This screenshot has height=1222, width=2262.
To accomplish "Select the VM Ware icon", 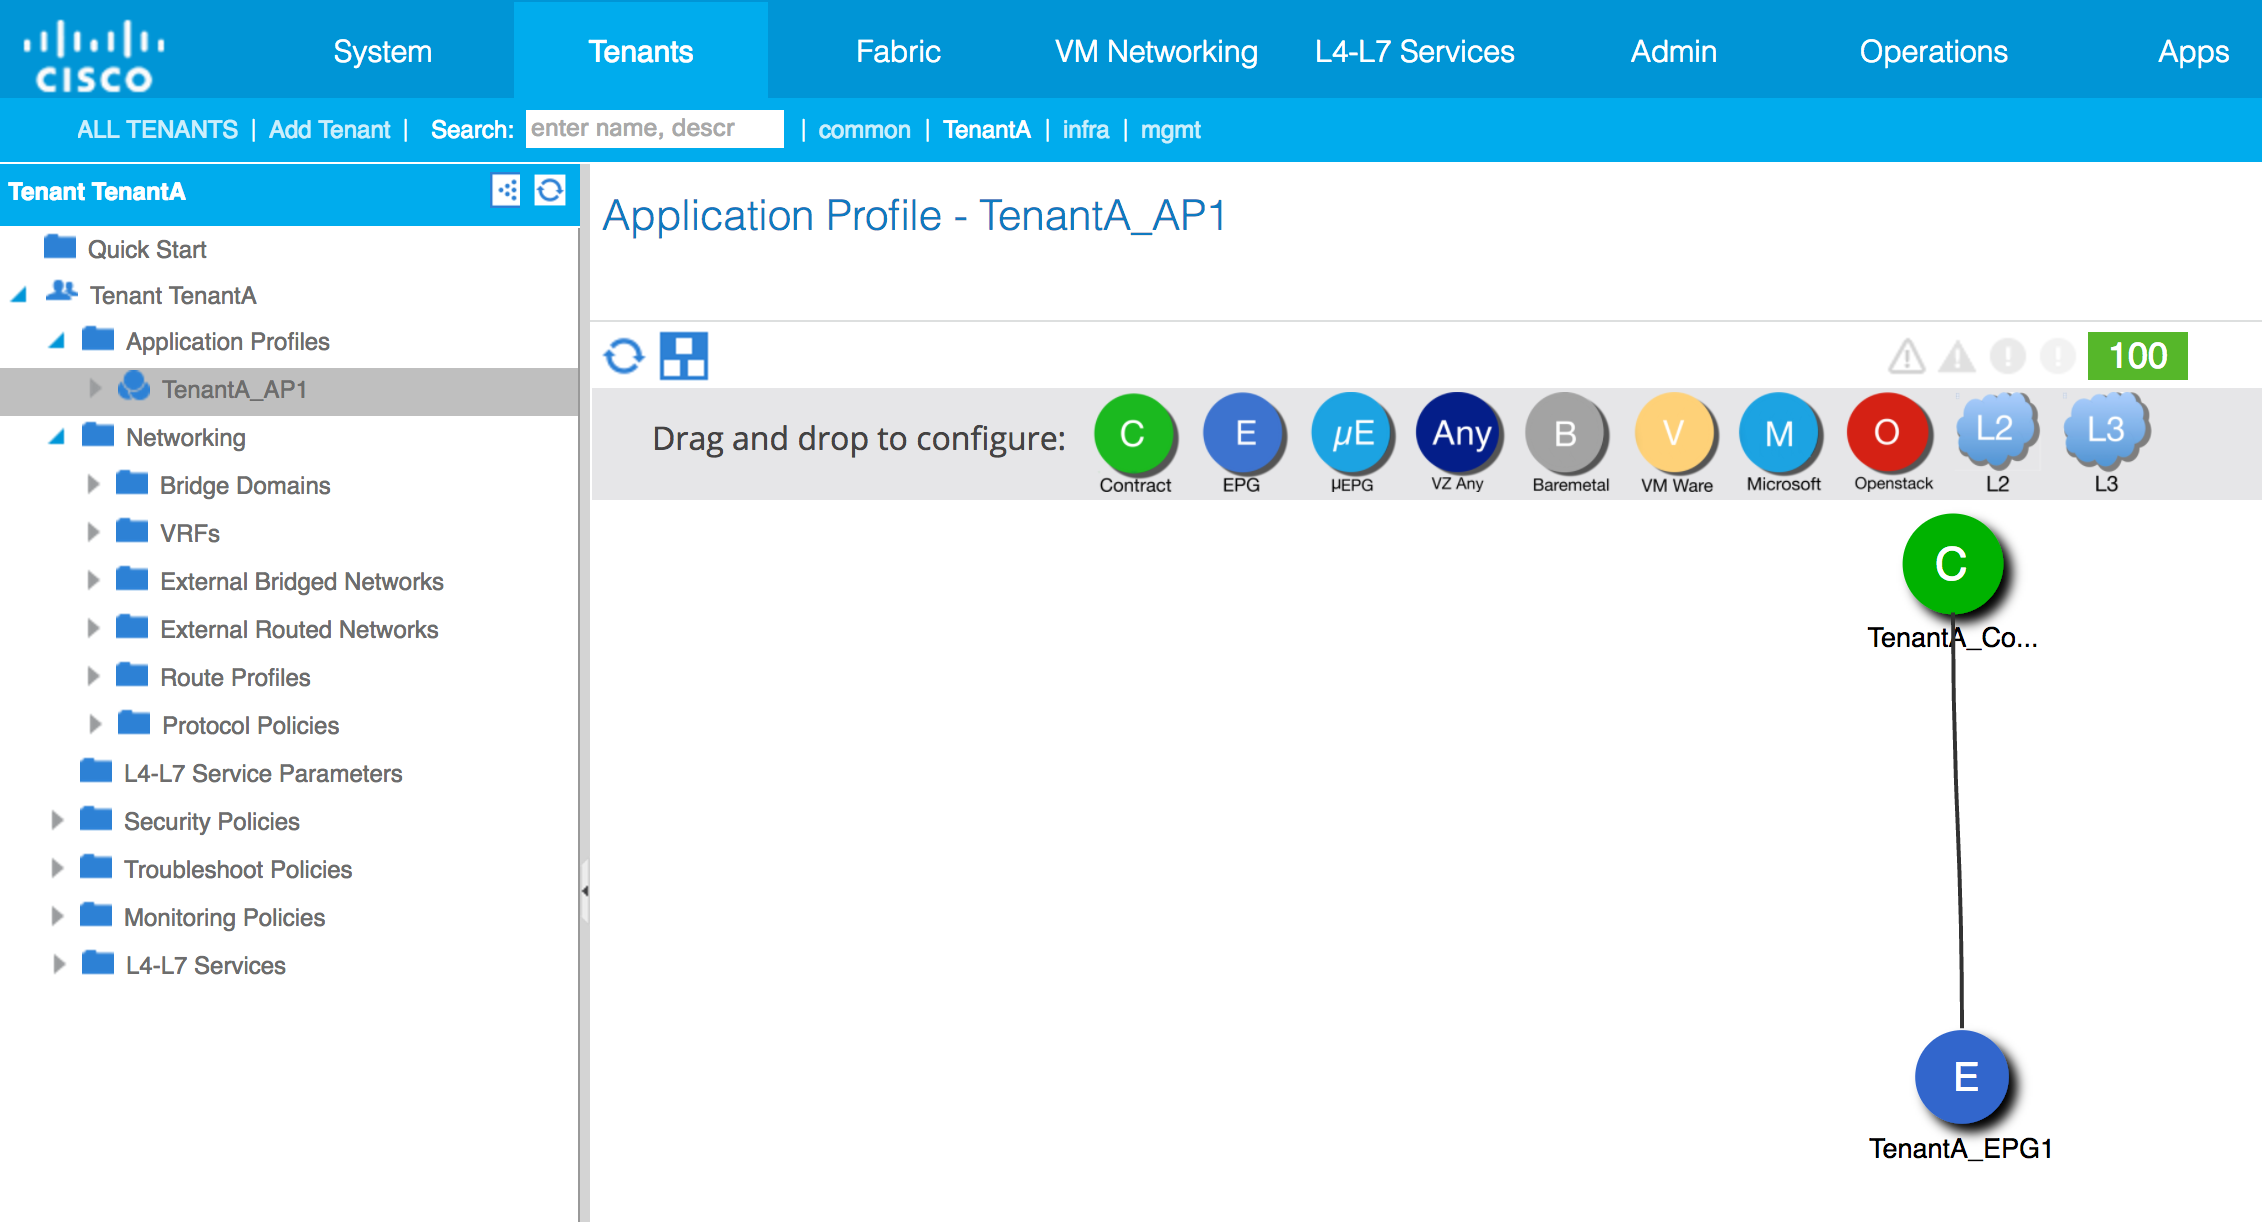I will click(x=1676, y=434).
